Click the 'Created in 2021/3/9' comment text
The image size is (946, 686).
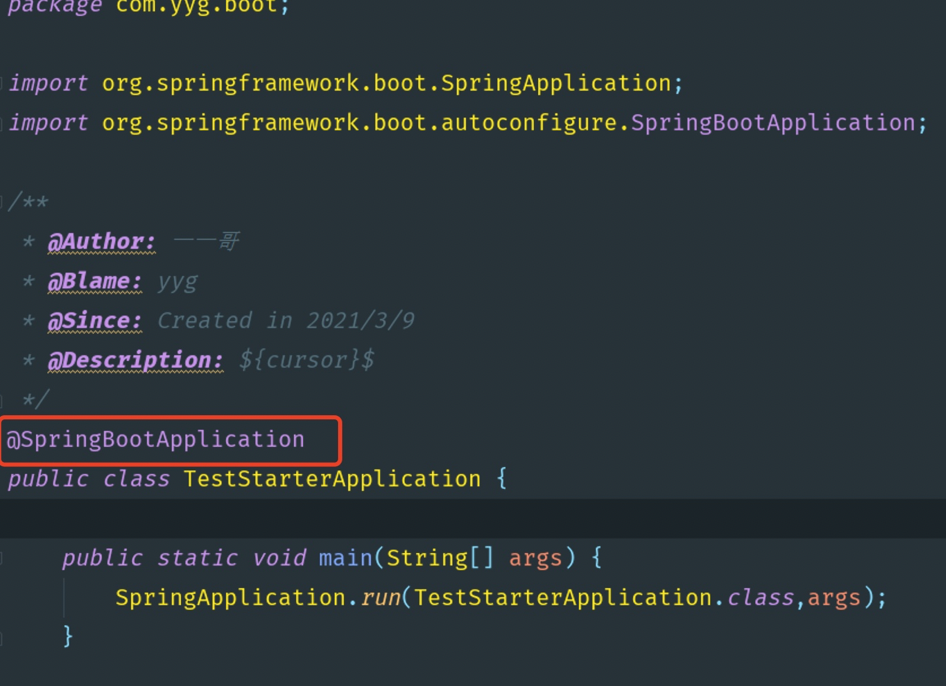pyautogui.click(x=286, y=321)
